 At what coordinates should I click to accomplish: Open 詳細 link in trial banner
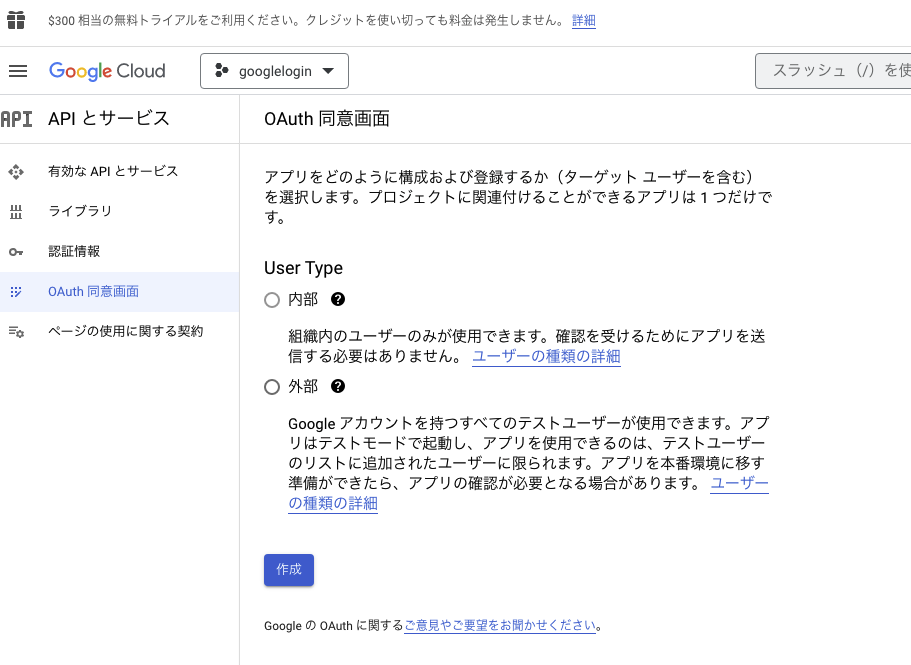pyautogui.click(x=584, y=20)
